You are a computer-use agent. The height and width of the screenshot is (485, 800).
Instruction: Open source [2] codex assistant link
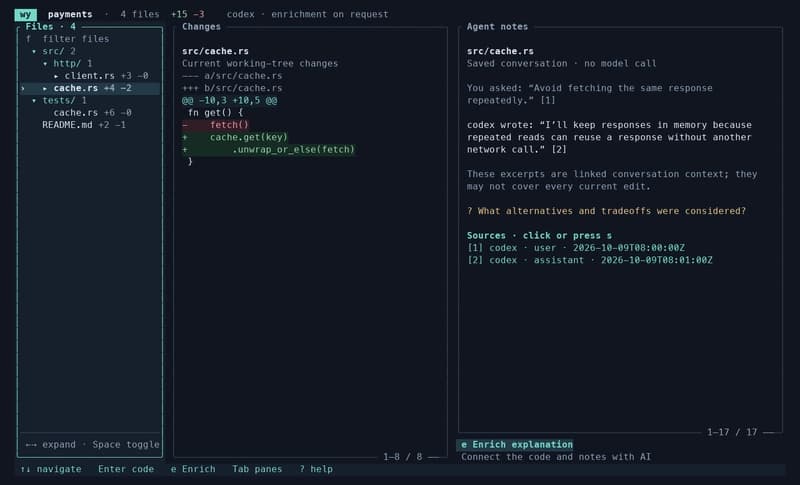pos(590,260)
